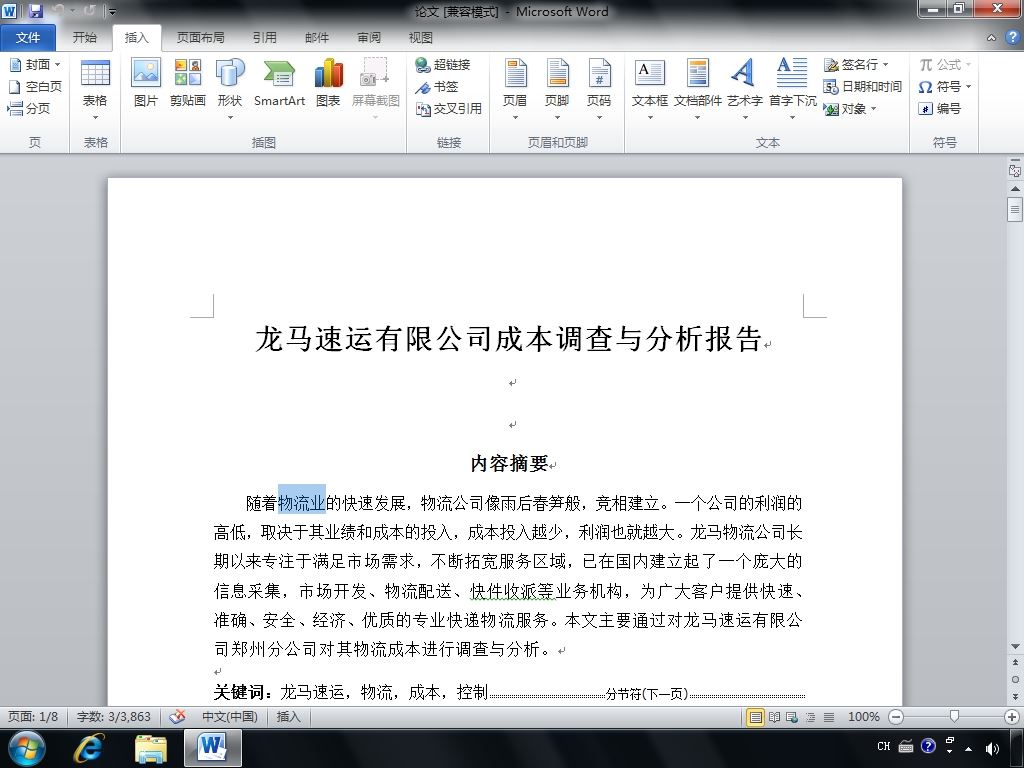The height and width of the screenshot is (768, 1024).
Task: Open document parts (文档部件)
Action: click(x=697, y=89)
